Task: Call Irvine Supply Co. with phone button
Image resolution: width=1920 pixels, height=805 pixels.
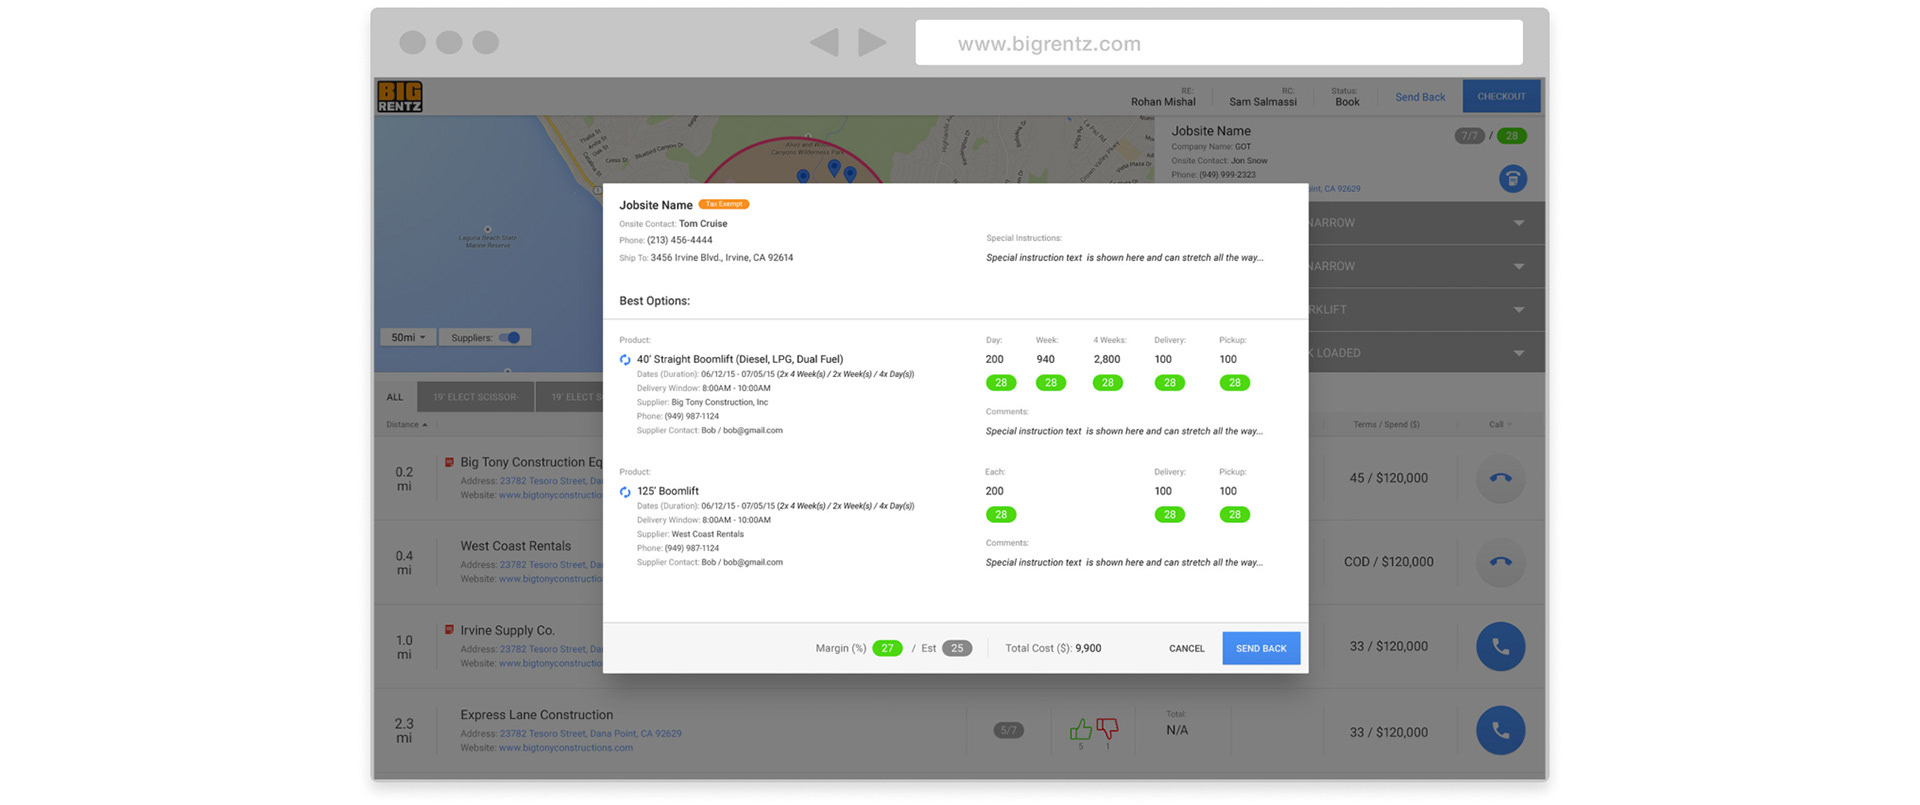Action: coord(1500,646)
